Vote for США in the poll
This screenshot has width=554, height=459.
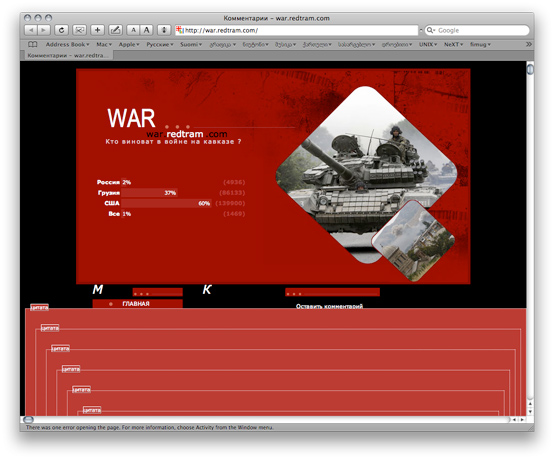[112, 203]
